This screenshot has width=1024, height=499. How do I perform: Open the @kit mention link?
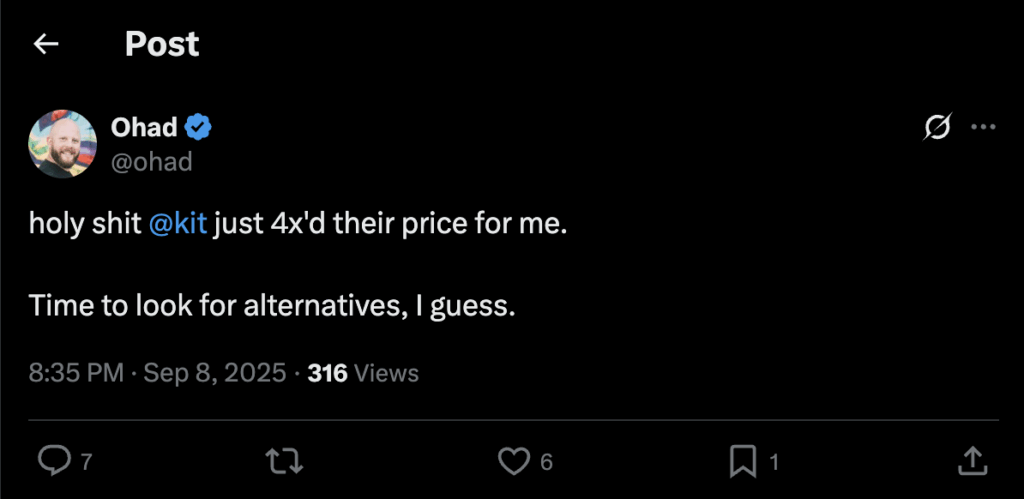pyautogui.click(x=177, y=223)
